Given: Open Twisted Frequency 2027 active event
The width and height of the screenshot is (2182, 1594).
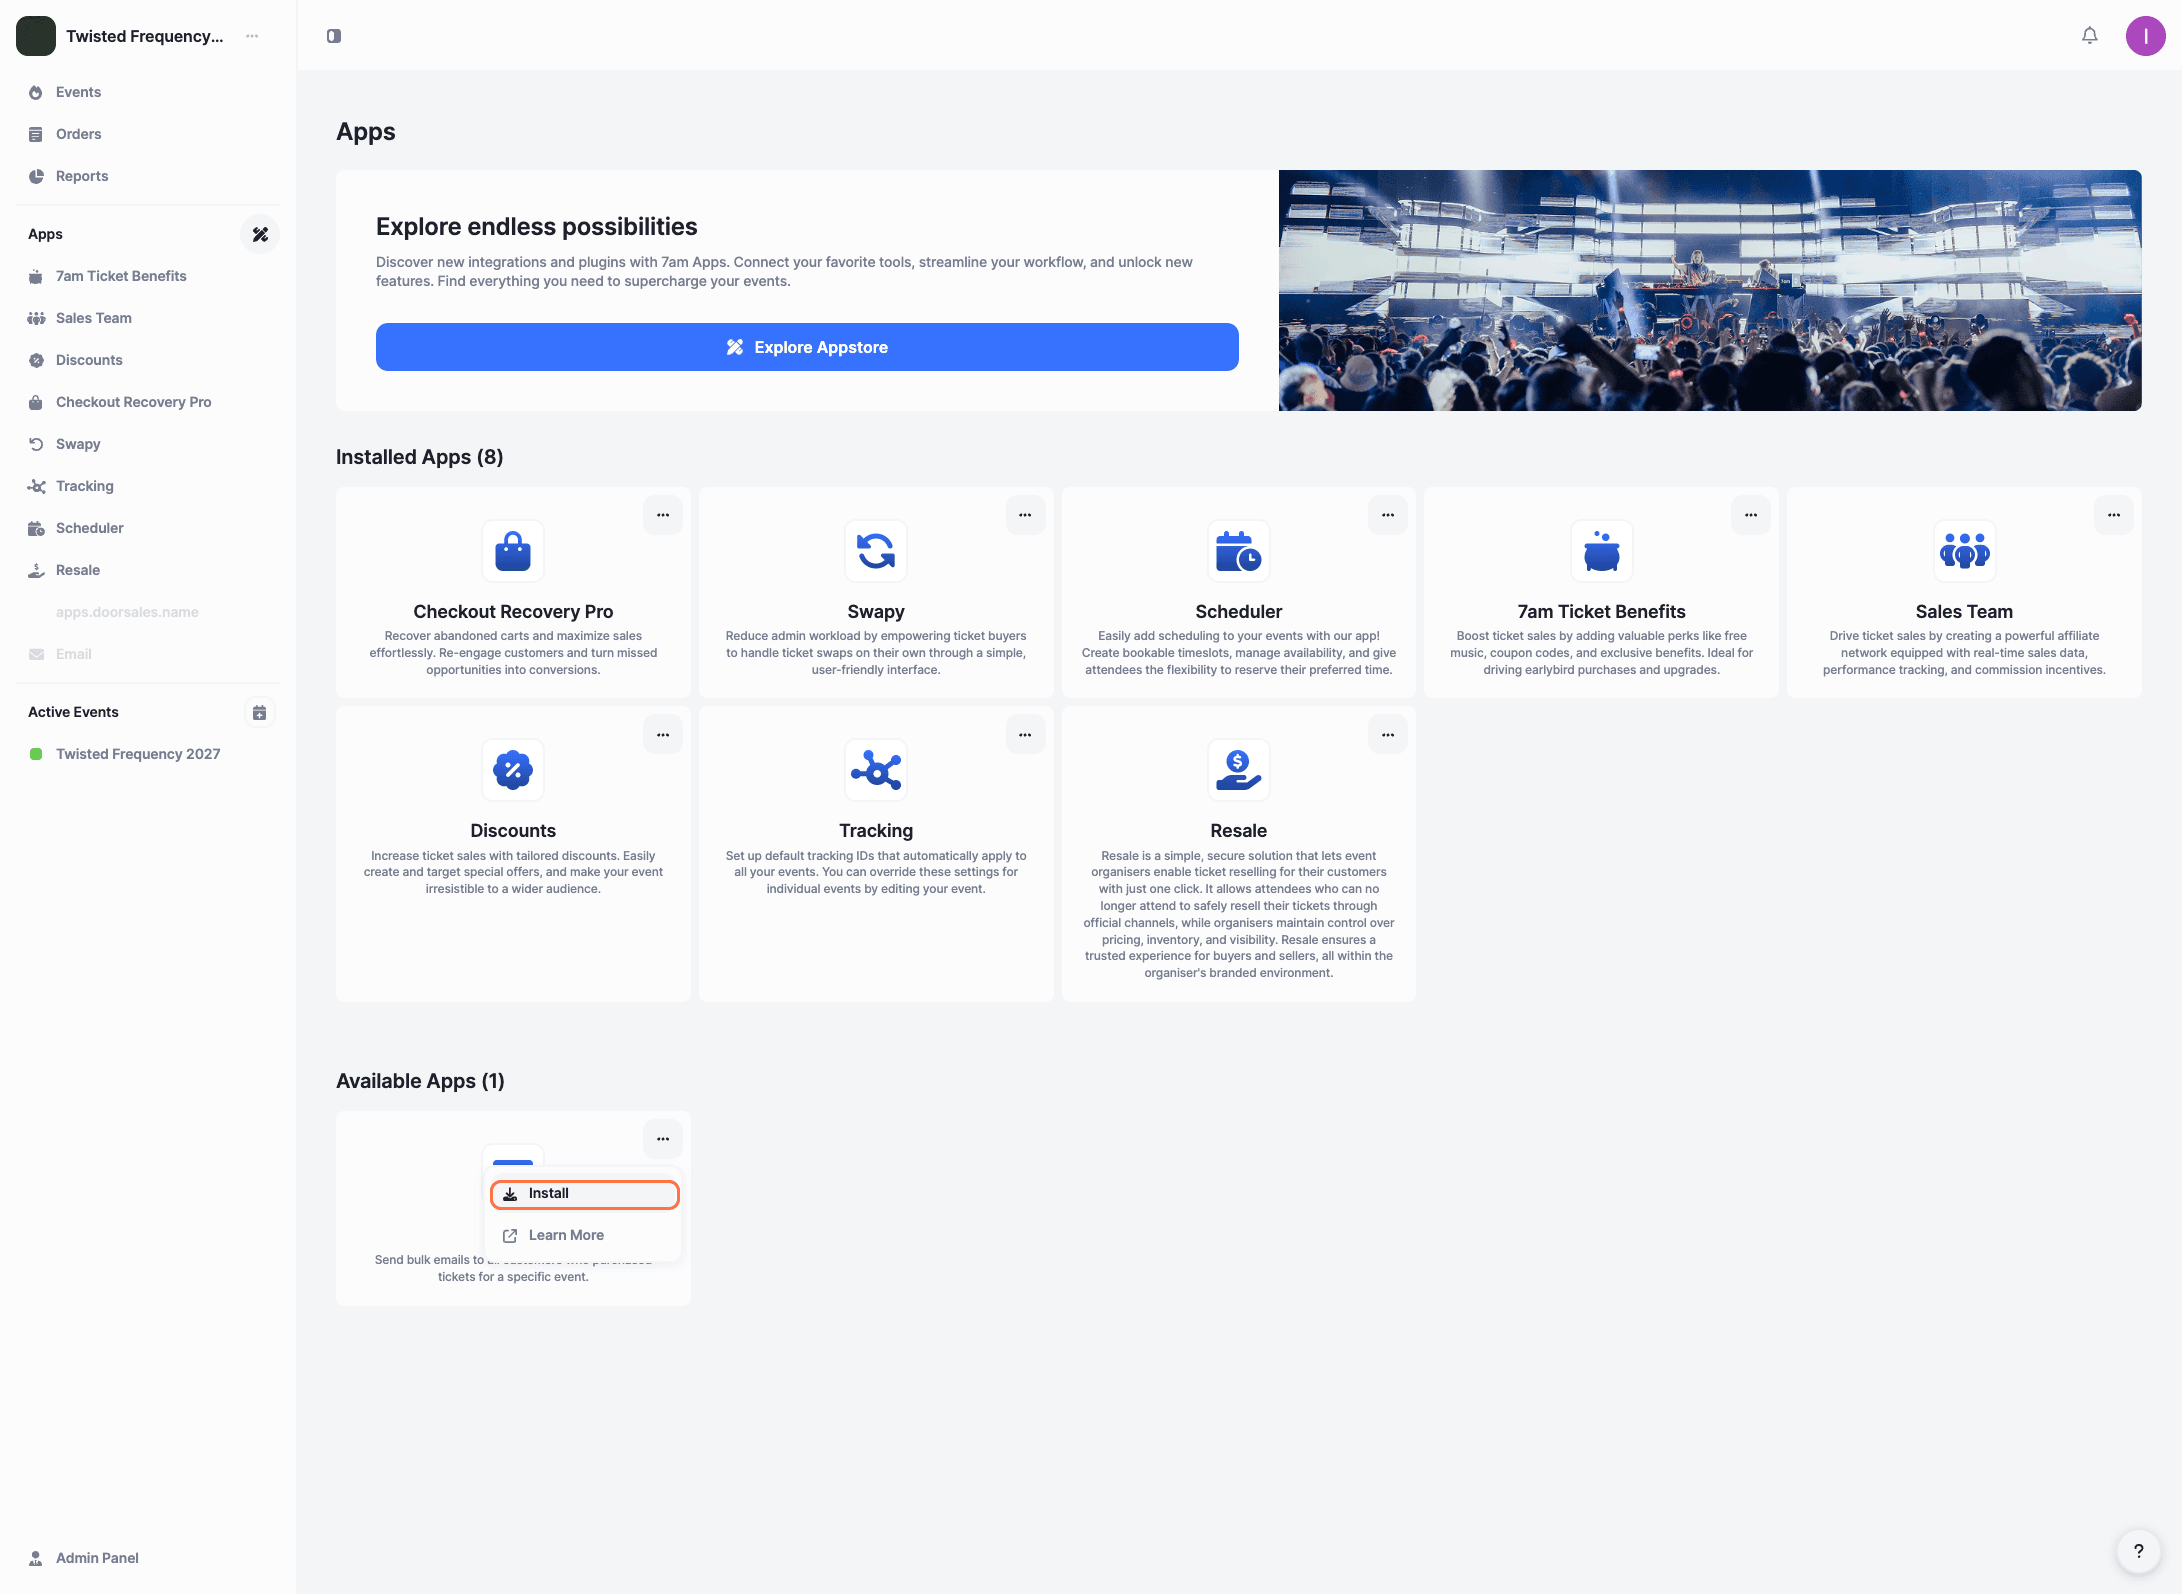Looking at the screenshot, I should [138, 754].
